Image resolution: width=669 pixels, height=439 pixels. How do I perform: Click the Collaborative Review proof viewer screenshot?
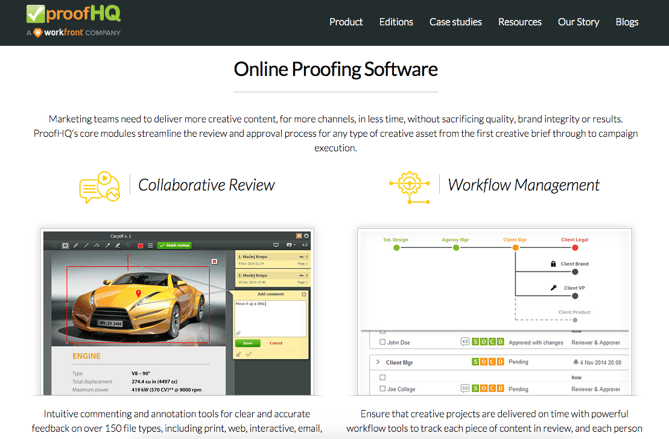[177, 312]
